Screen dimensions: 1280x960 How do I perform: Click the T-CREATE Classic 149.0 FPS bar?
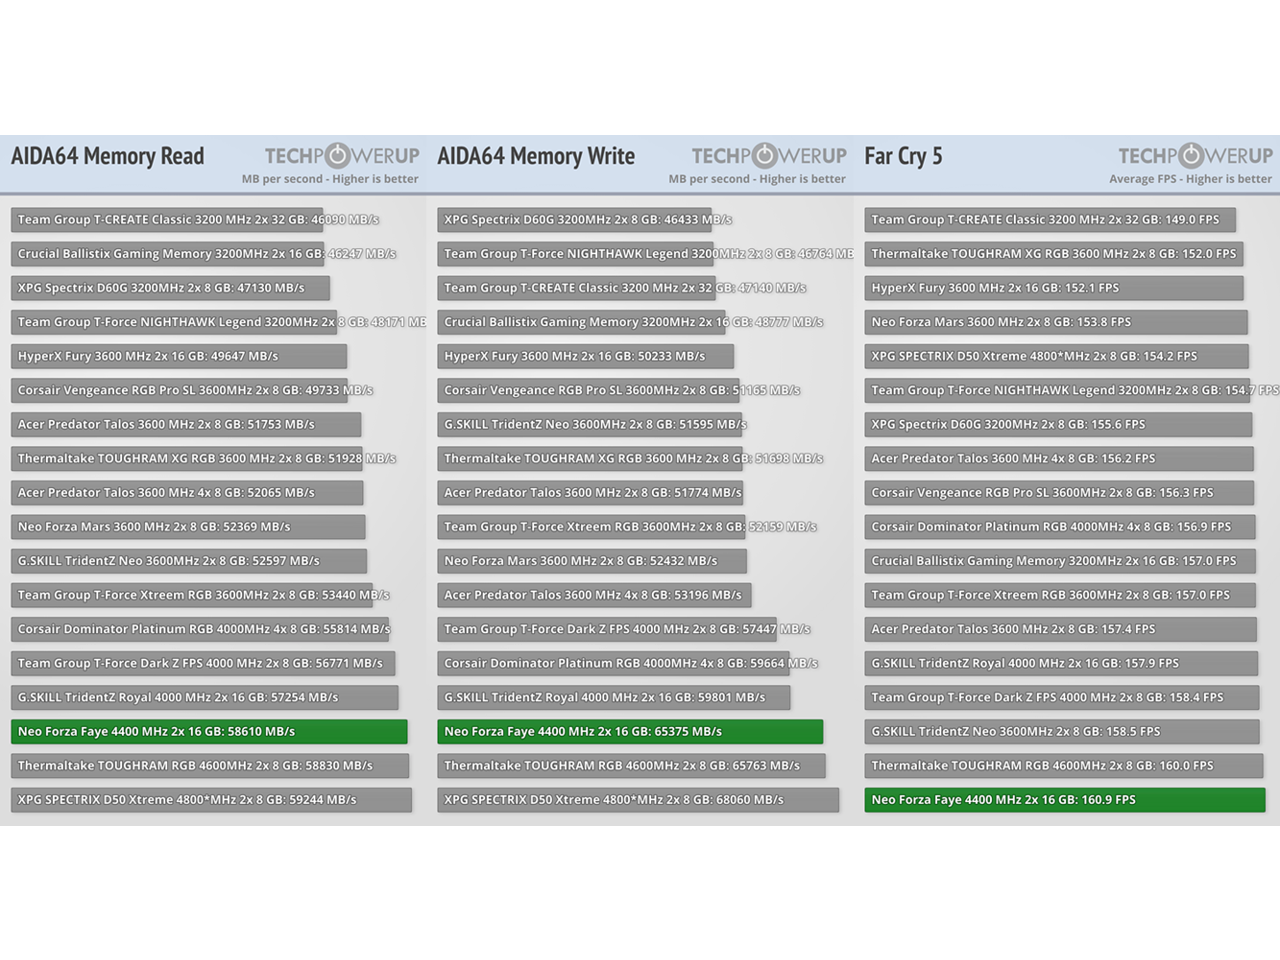(1050, 220)
